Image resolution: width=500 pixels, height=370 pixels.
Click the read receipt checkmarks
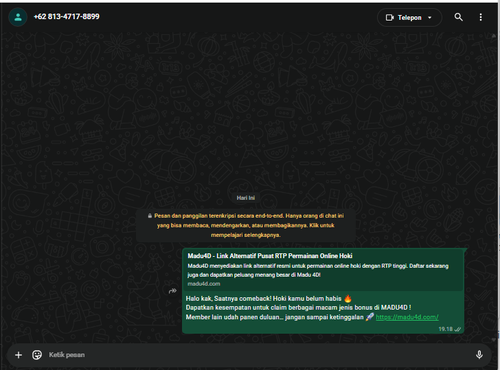pos(458,329)
